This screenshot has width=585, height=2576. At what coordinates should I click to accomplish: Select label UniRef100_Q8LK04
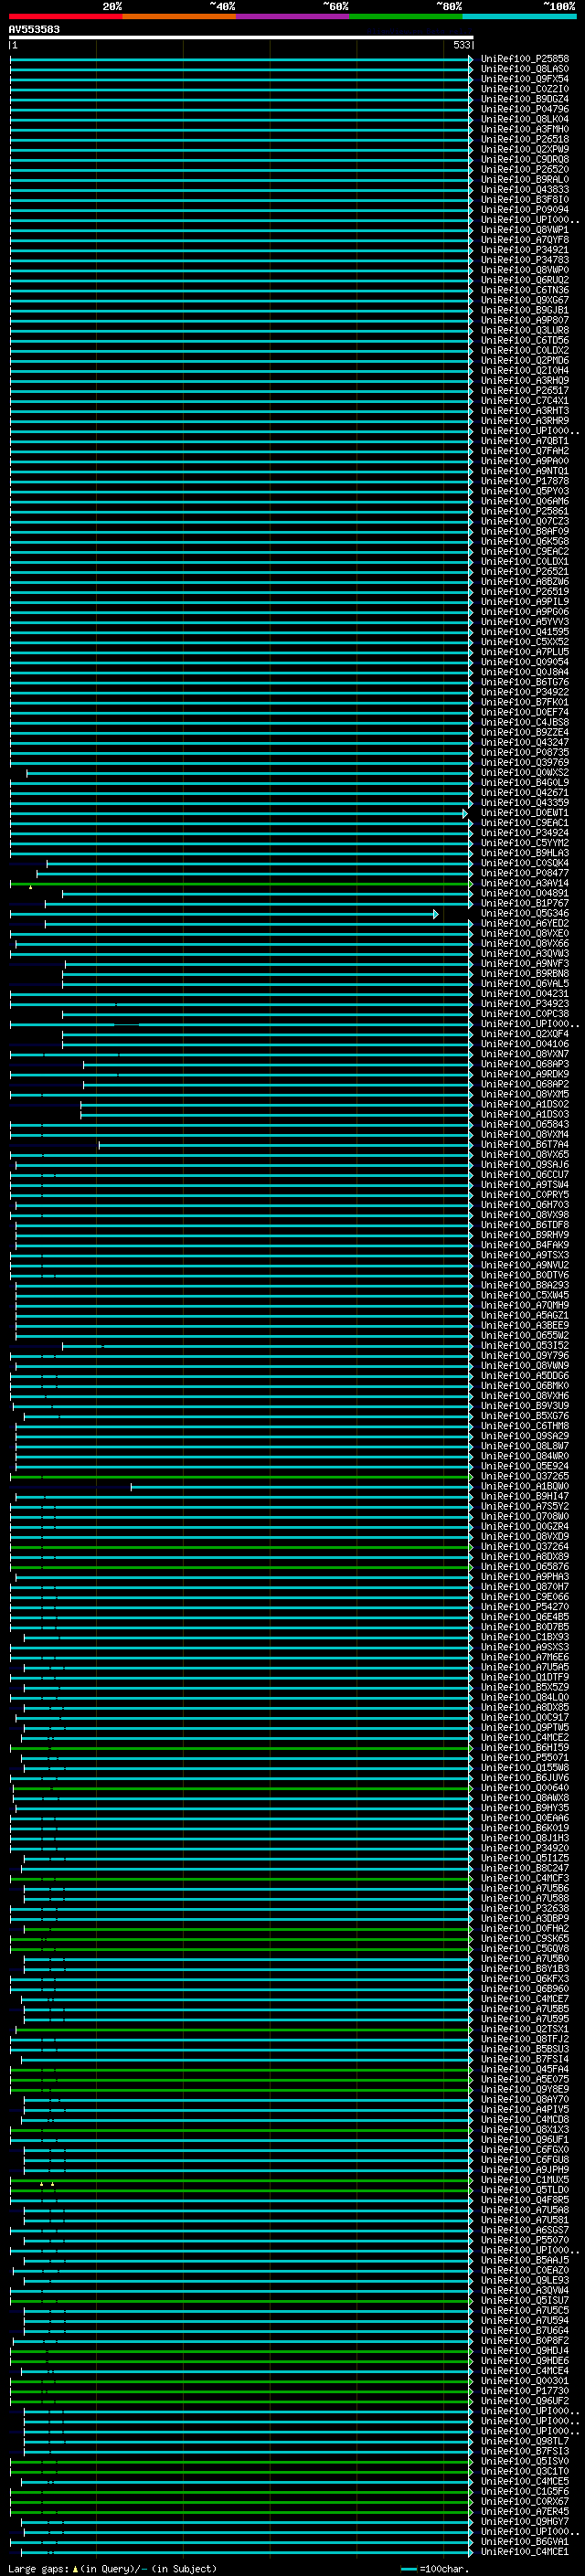524,119
